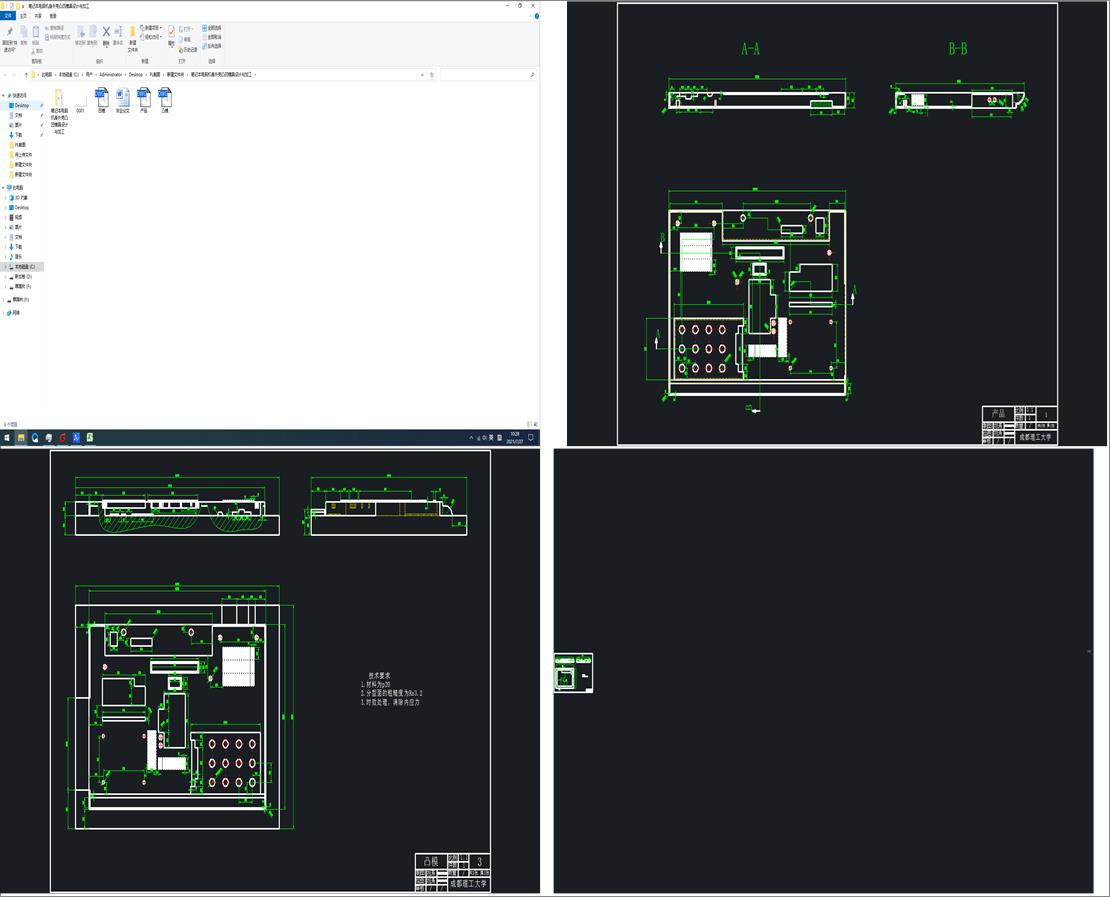1110x897 pixels.
Task: Click Select none in the ribbon
Action: [212, 37]
